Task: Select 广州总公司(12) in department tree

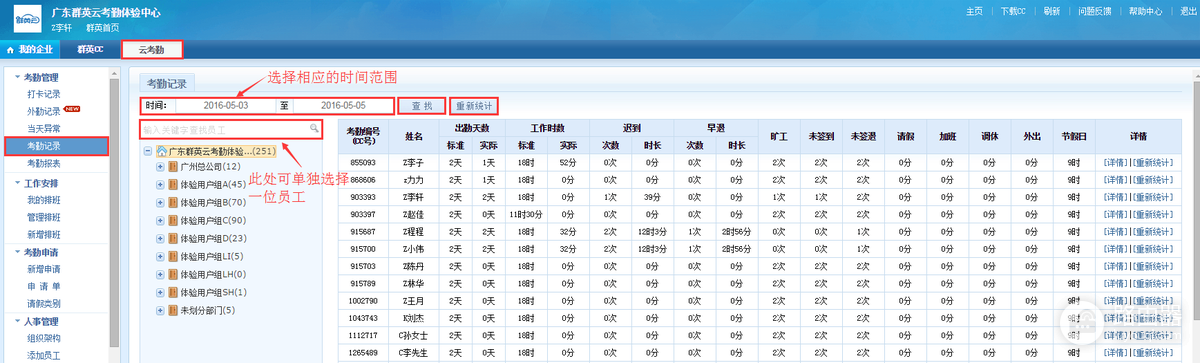Action: [x=211, y=167]
